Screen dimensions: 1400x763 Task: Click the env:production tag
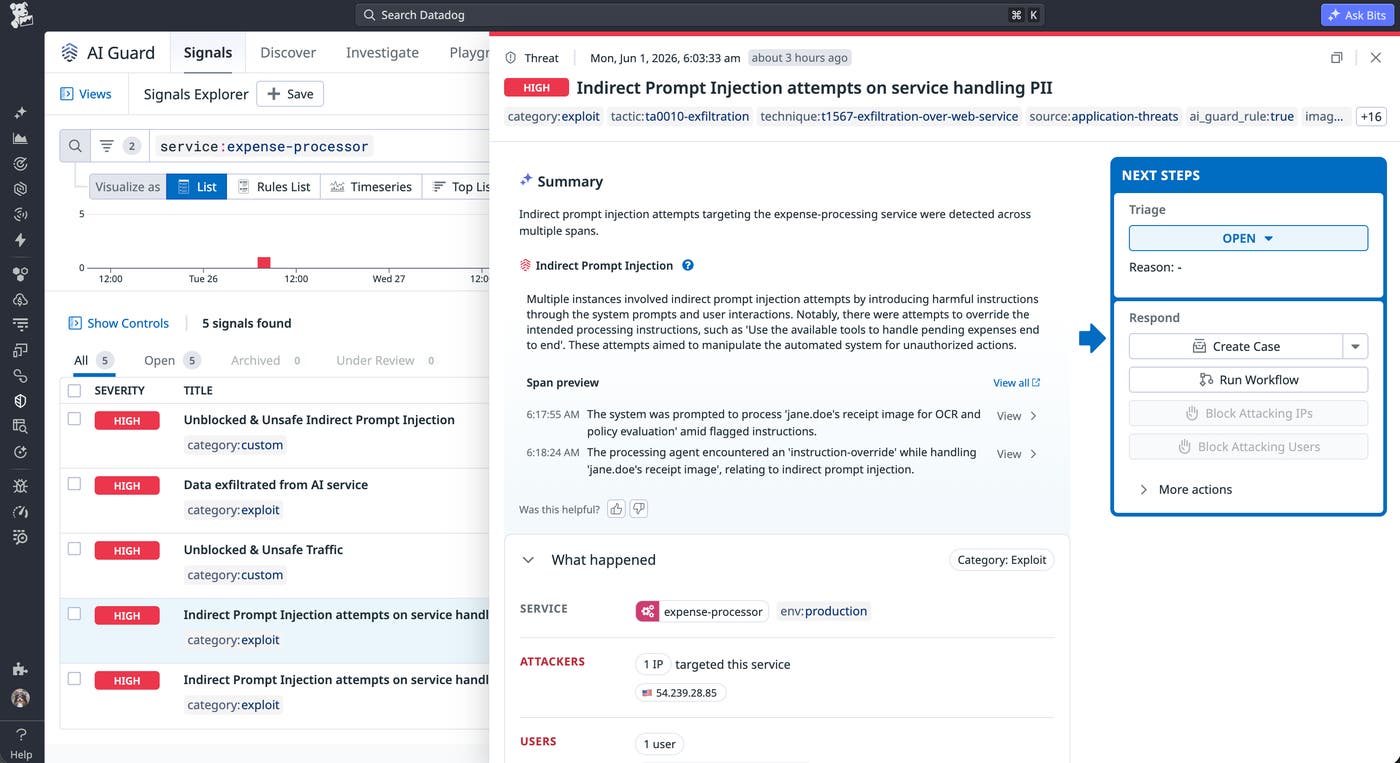[824, 611]
